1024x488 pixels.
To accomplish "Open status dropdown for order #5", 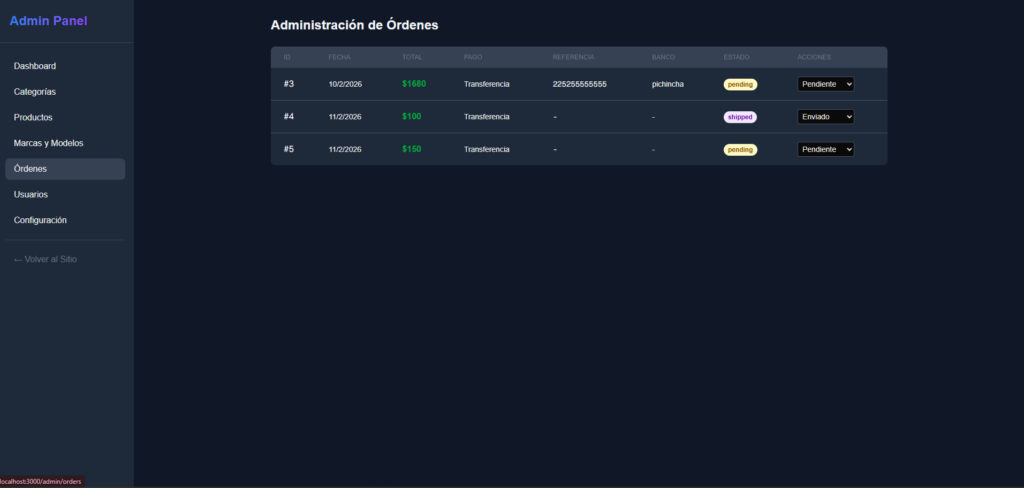I will 825,149.
